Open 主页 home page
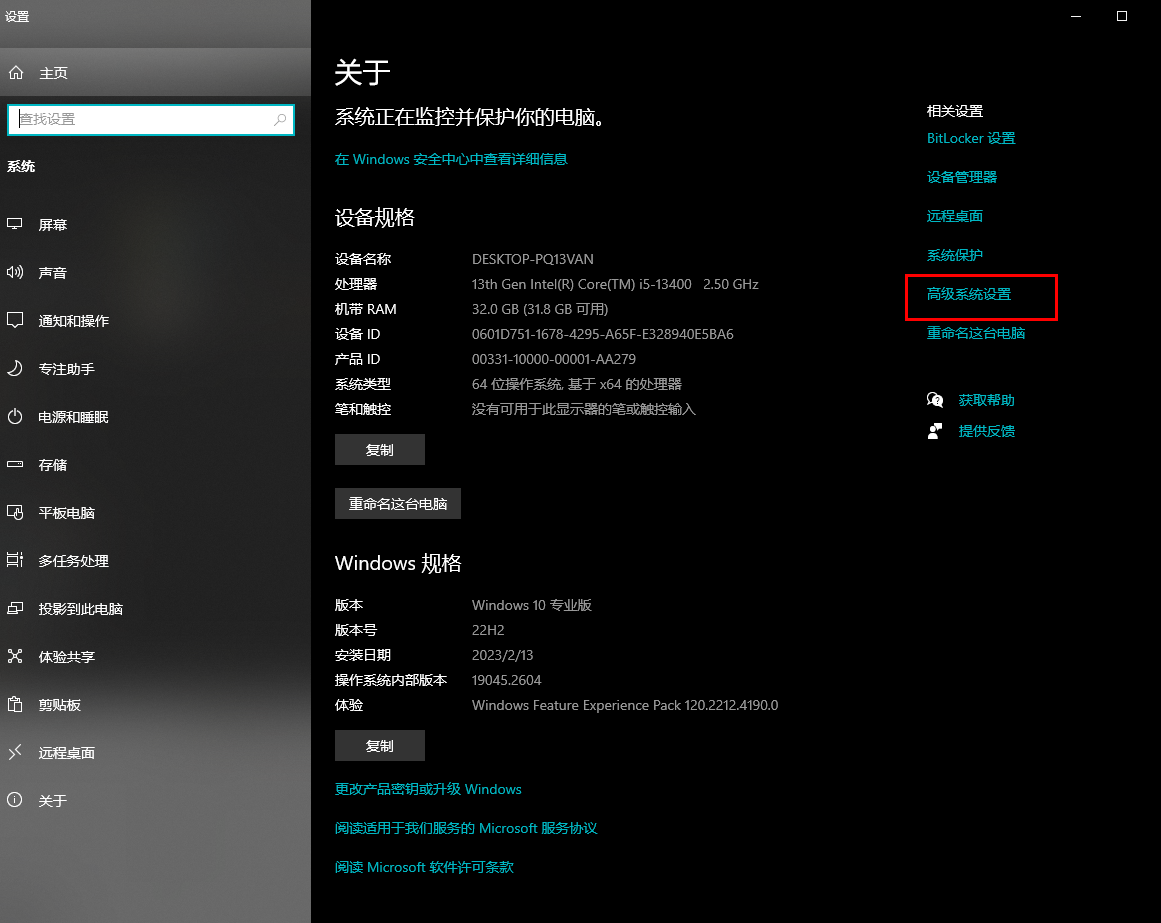Viewport: 1161px width, 923px height. point(155,73)
